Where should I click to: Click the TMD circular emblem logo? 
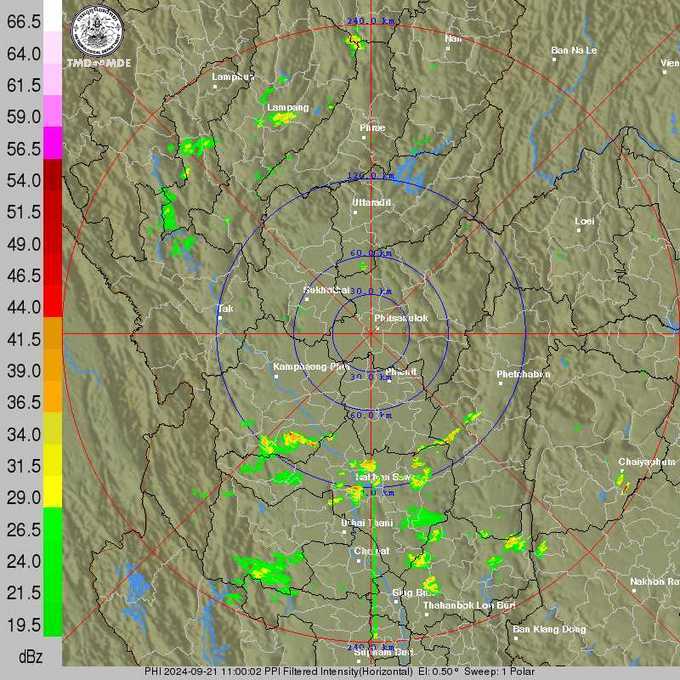(x=98, y=31)
